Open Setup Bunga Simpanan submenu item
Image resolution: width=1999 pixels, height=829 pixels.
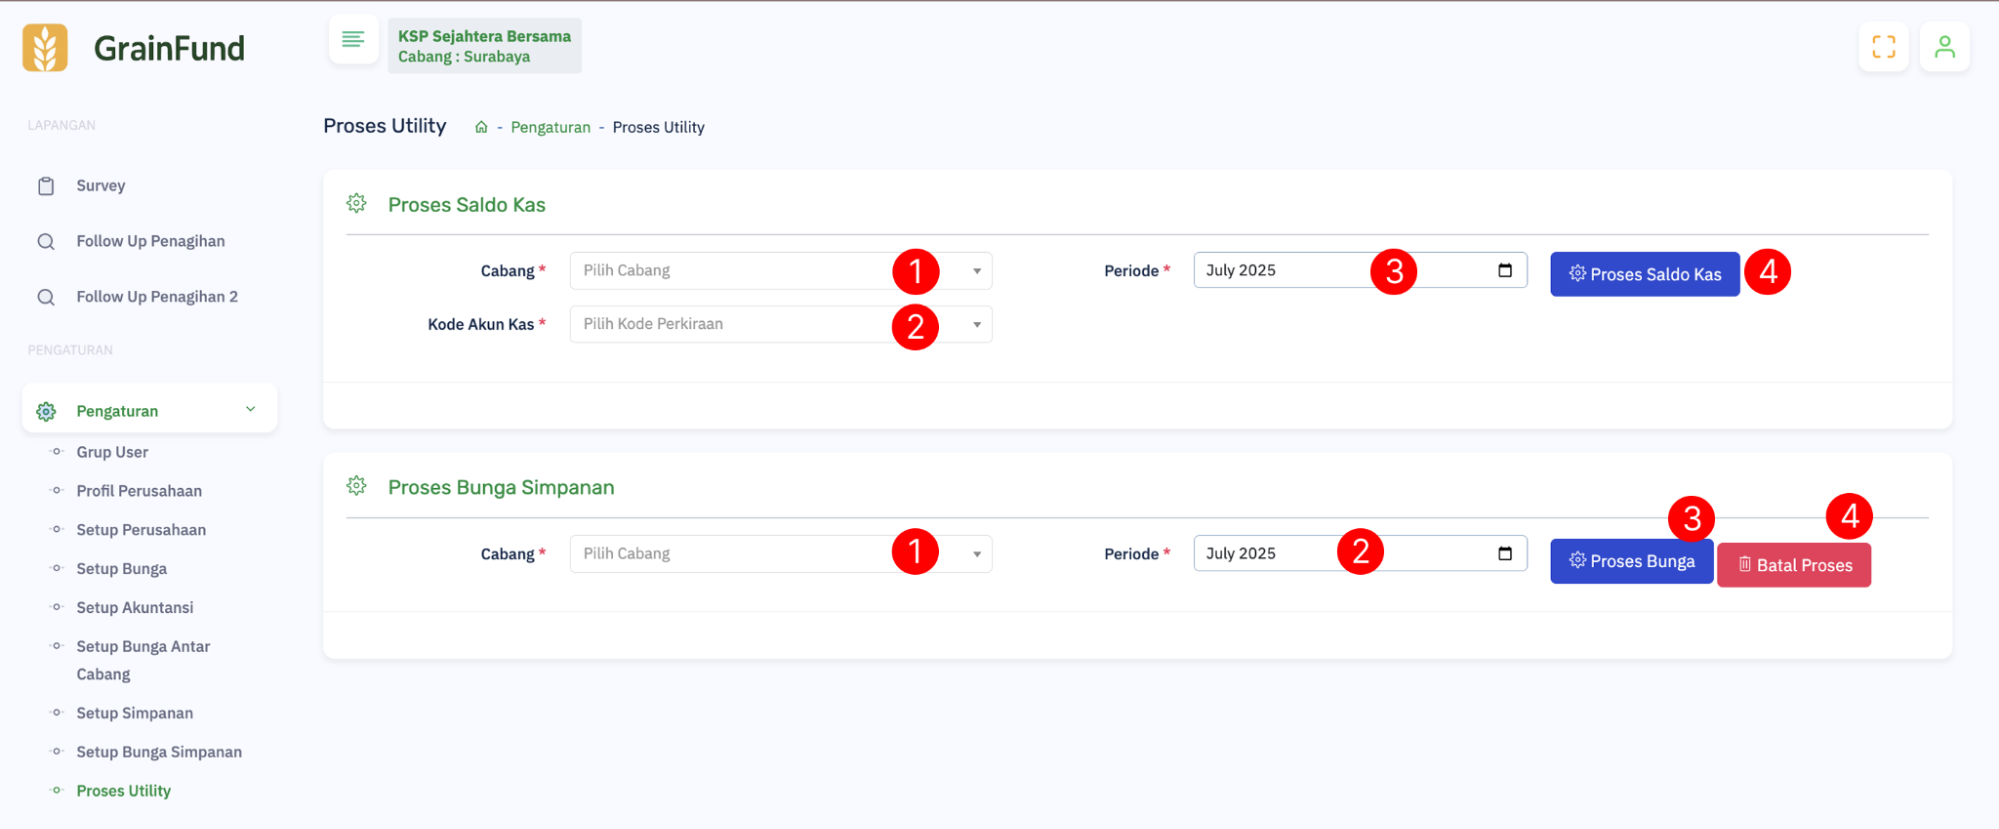(159, 752)
